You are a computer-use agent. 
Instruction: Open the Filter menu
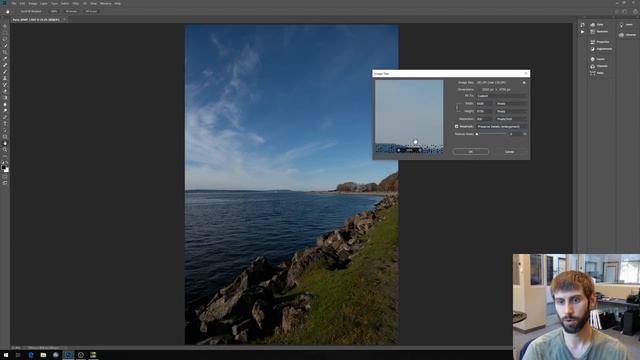(x=76, y=3)
